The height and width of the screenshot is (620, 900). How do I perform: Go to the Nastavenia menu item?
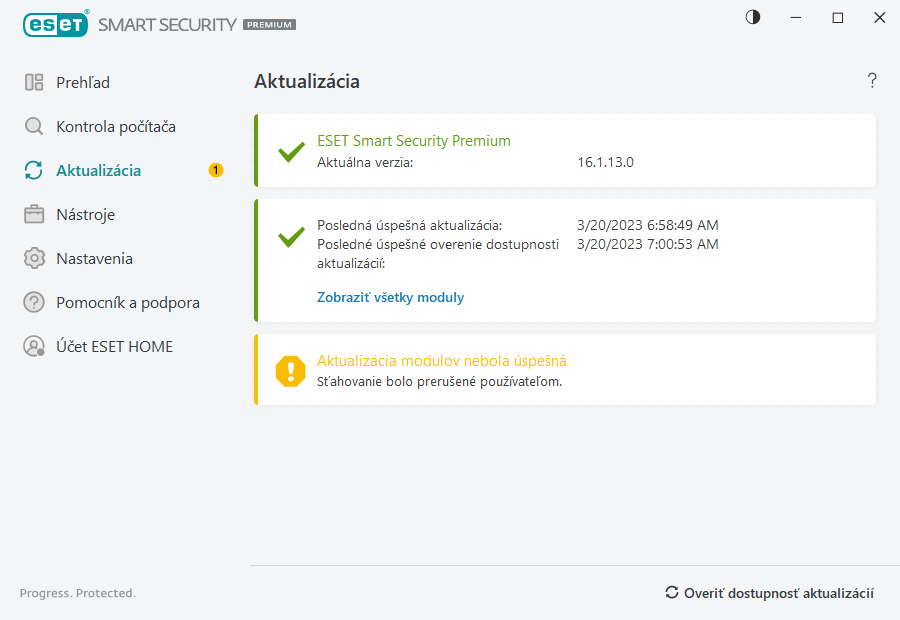click(94, 259)
